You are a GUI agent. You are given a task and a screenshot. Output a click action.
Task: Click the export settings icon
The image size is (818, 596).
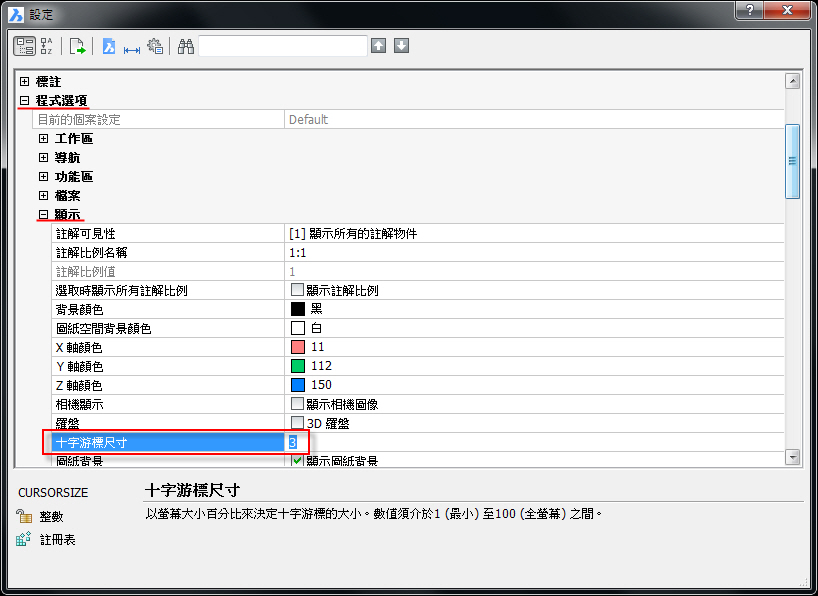point(77,46)
